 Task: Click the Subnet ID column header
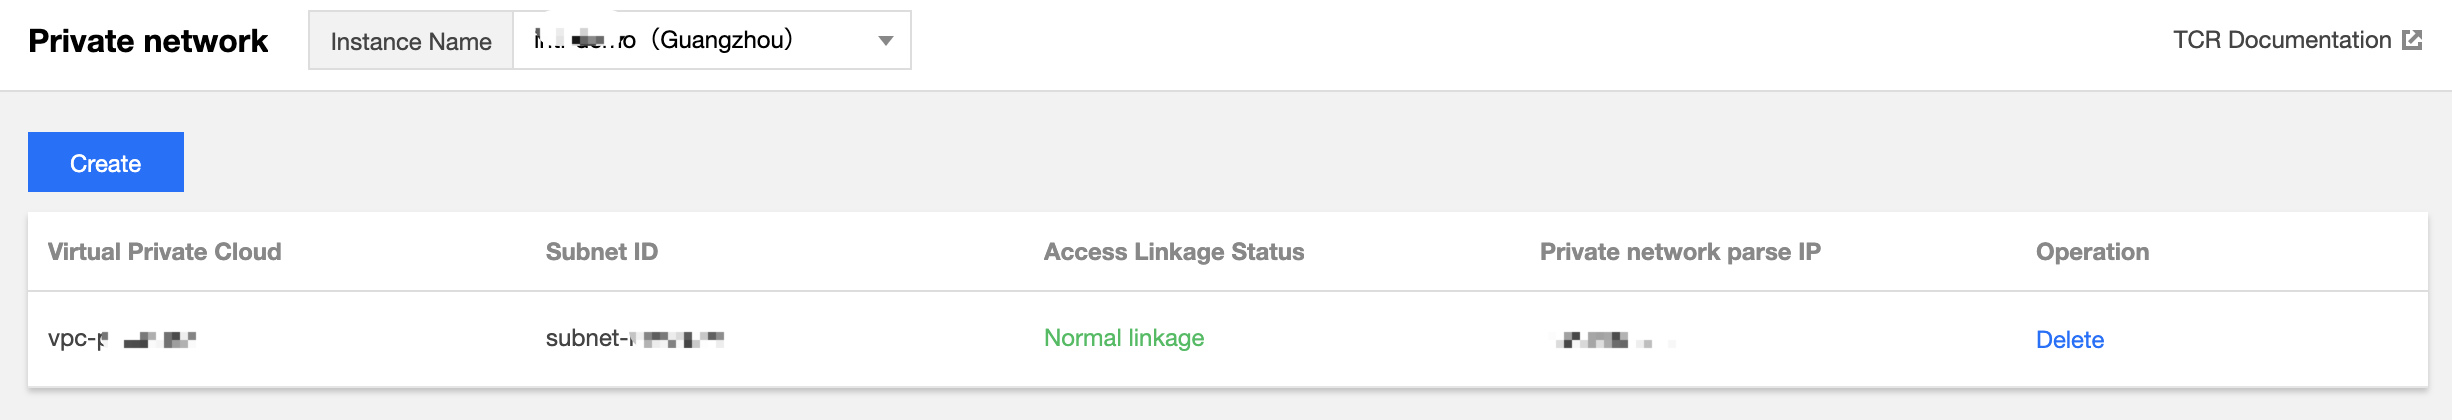602,252
